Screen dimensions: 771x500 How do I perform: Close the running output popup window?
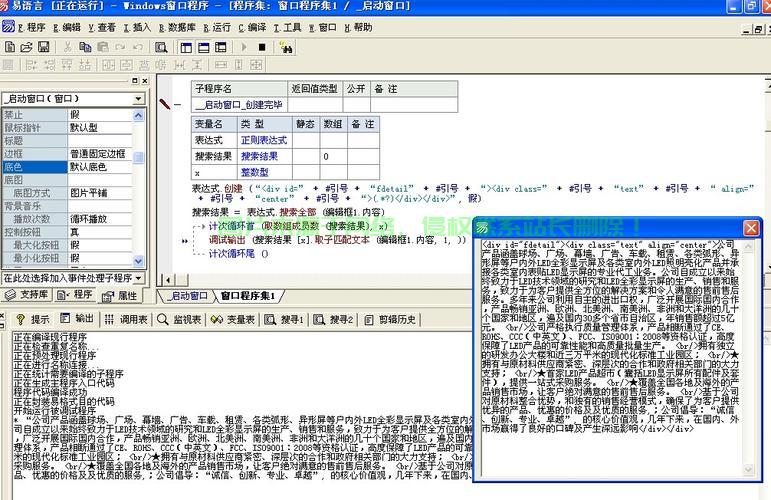tap(751, 228)
